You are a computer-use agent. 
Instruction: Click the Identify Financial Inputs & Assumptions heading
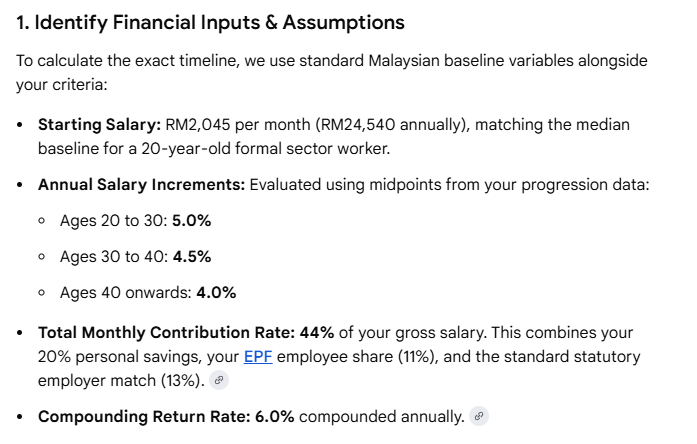point(210,22)
